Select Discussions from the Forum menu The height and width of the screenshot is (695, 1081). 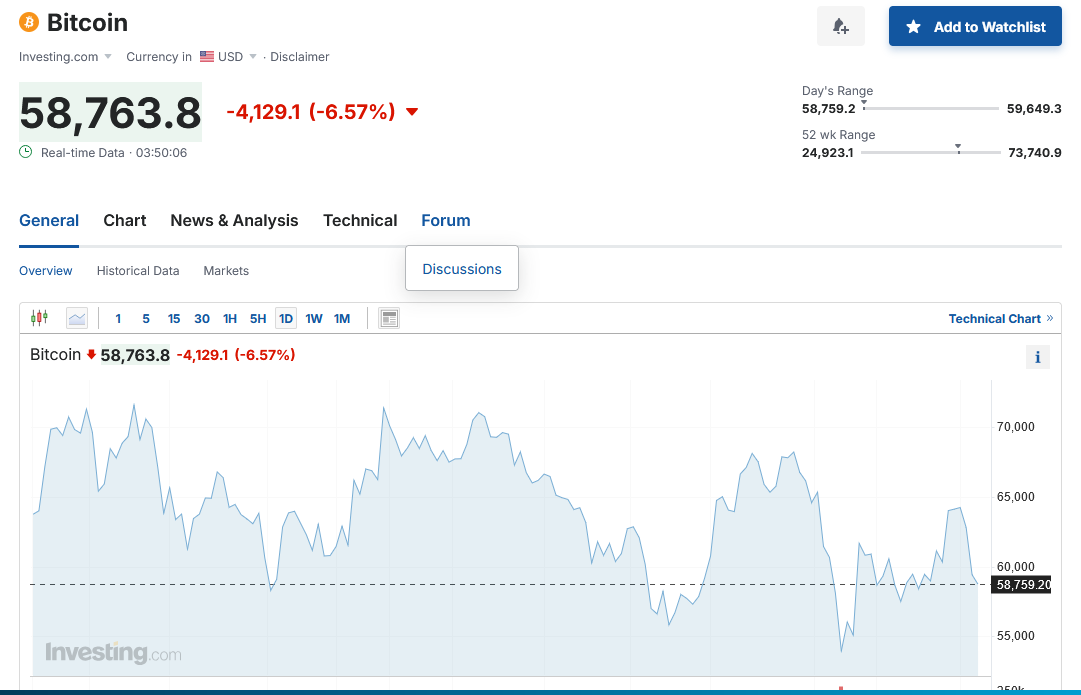click(462, 269)
